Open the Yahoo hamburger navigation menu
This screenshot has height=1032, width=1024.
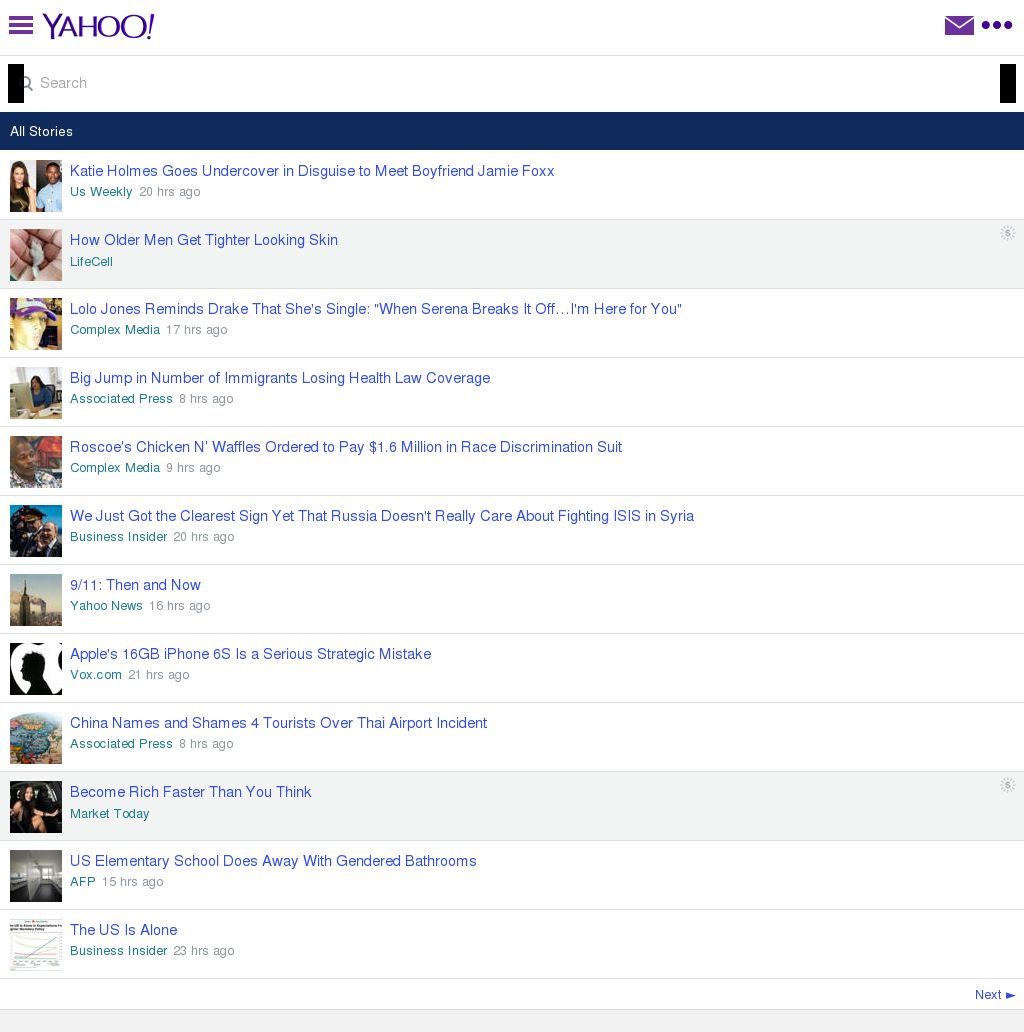click(x=20, y=25)
